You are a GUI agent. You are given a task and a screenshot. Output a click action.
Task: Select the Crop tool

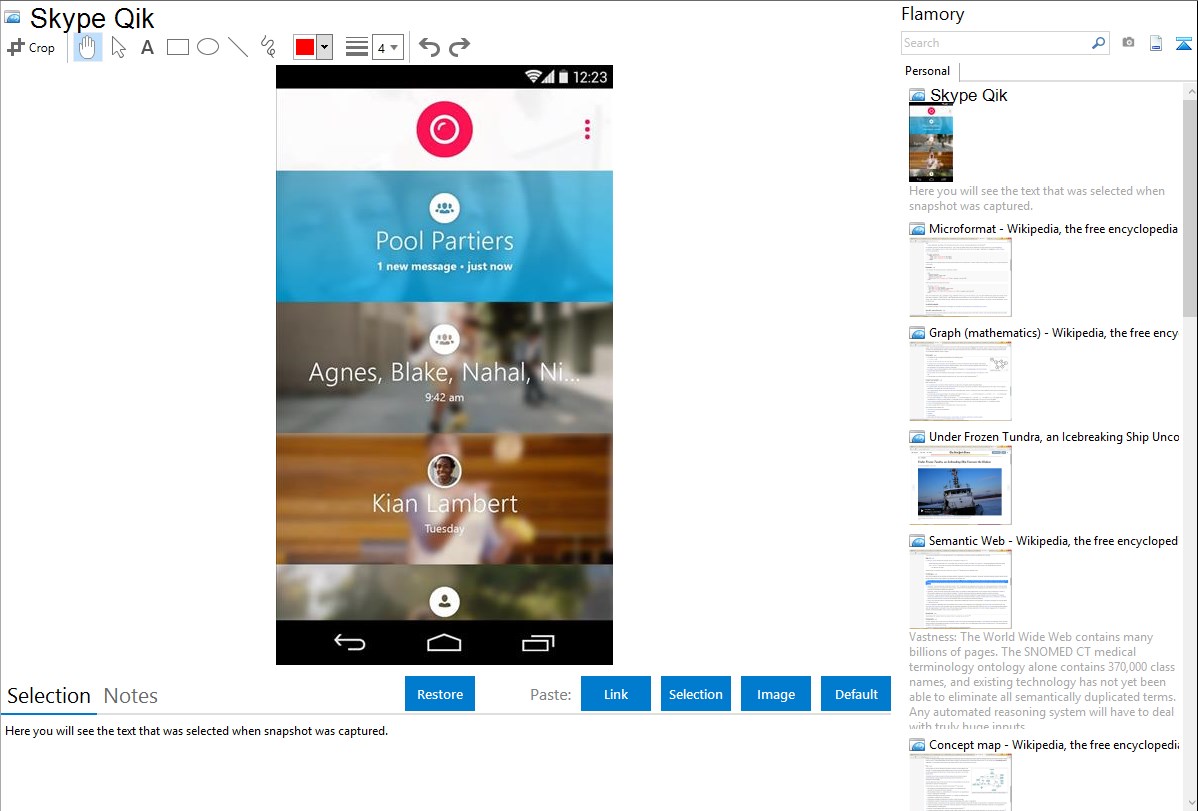31,47
